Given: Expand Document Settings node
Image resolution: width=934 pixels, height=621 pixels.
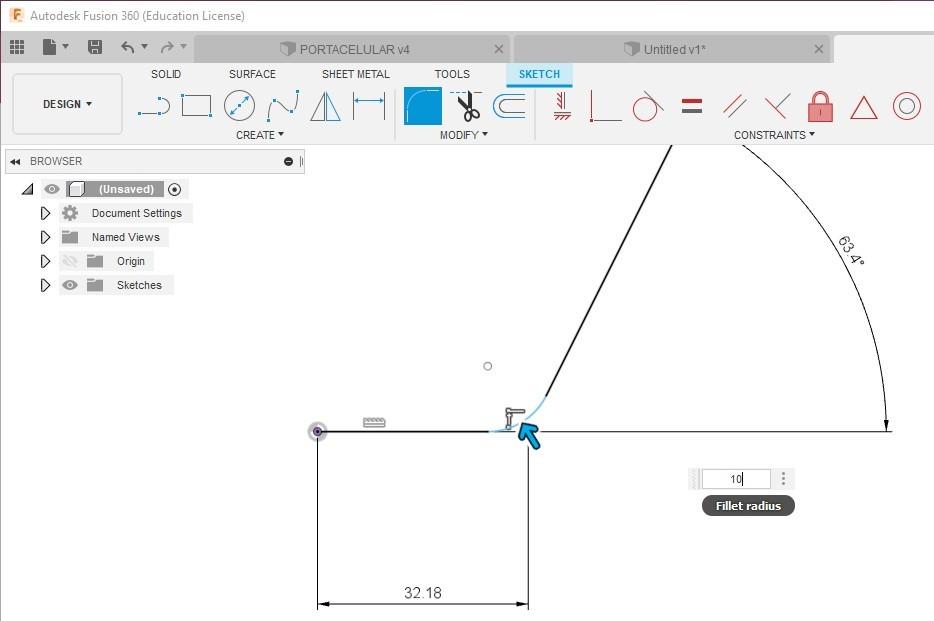Looking at the screenshot, I should (45, 213).
